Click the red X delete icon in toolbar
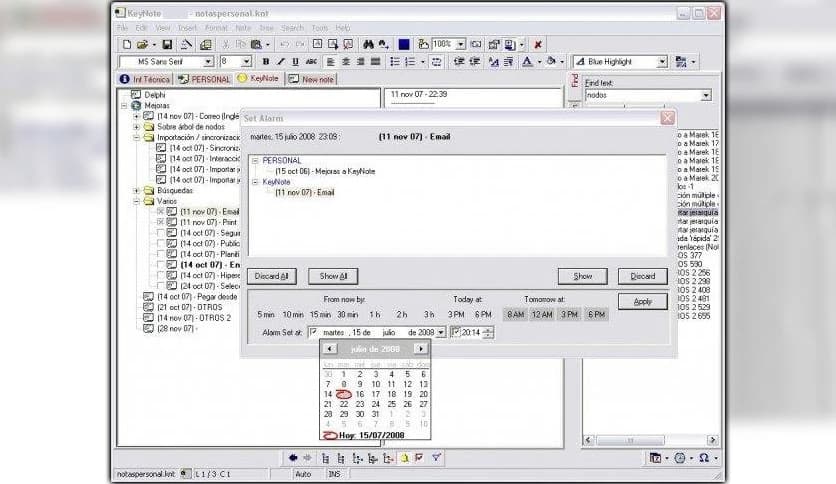Viewport: 836px width, 484px height. coord(538,45)
